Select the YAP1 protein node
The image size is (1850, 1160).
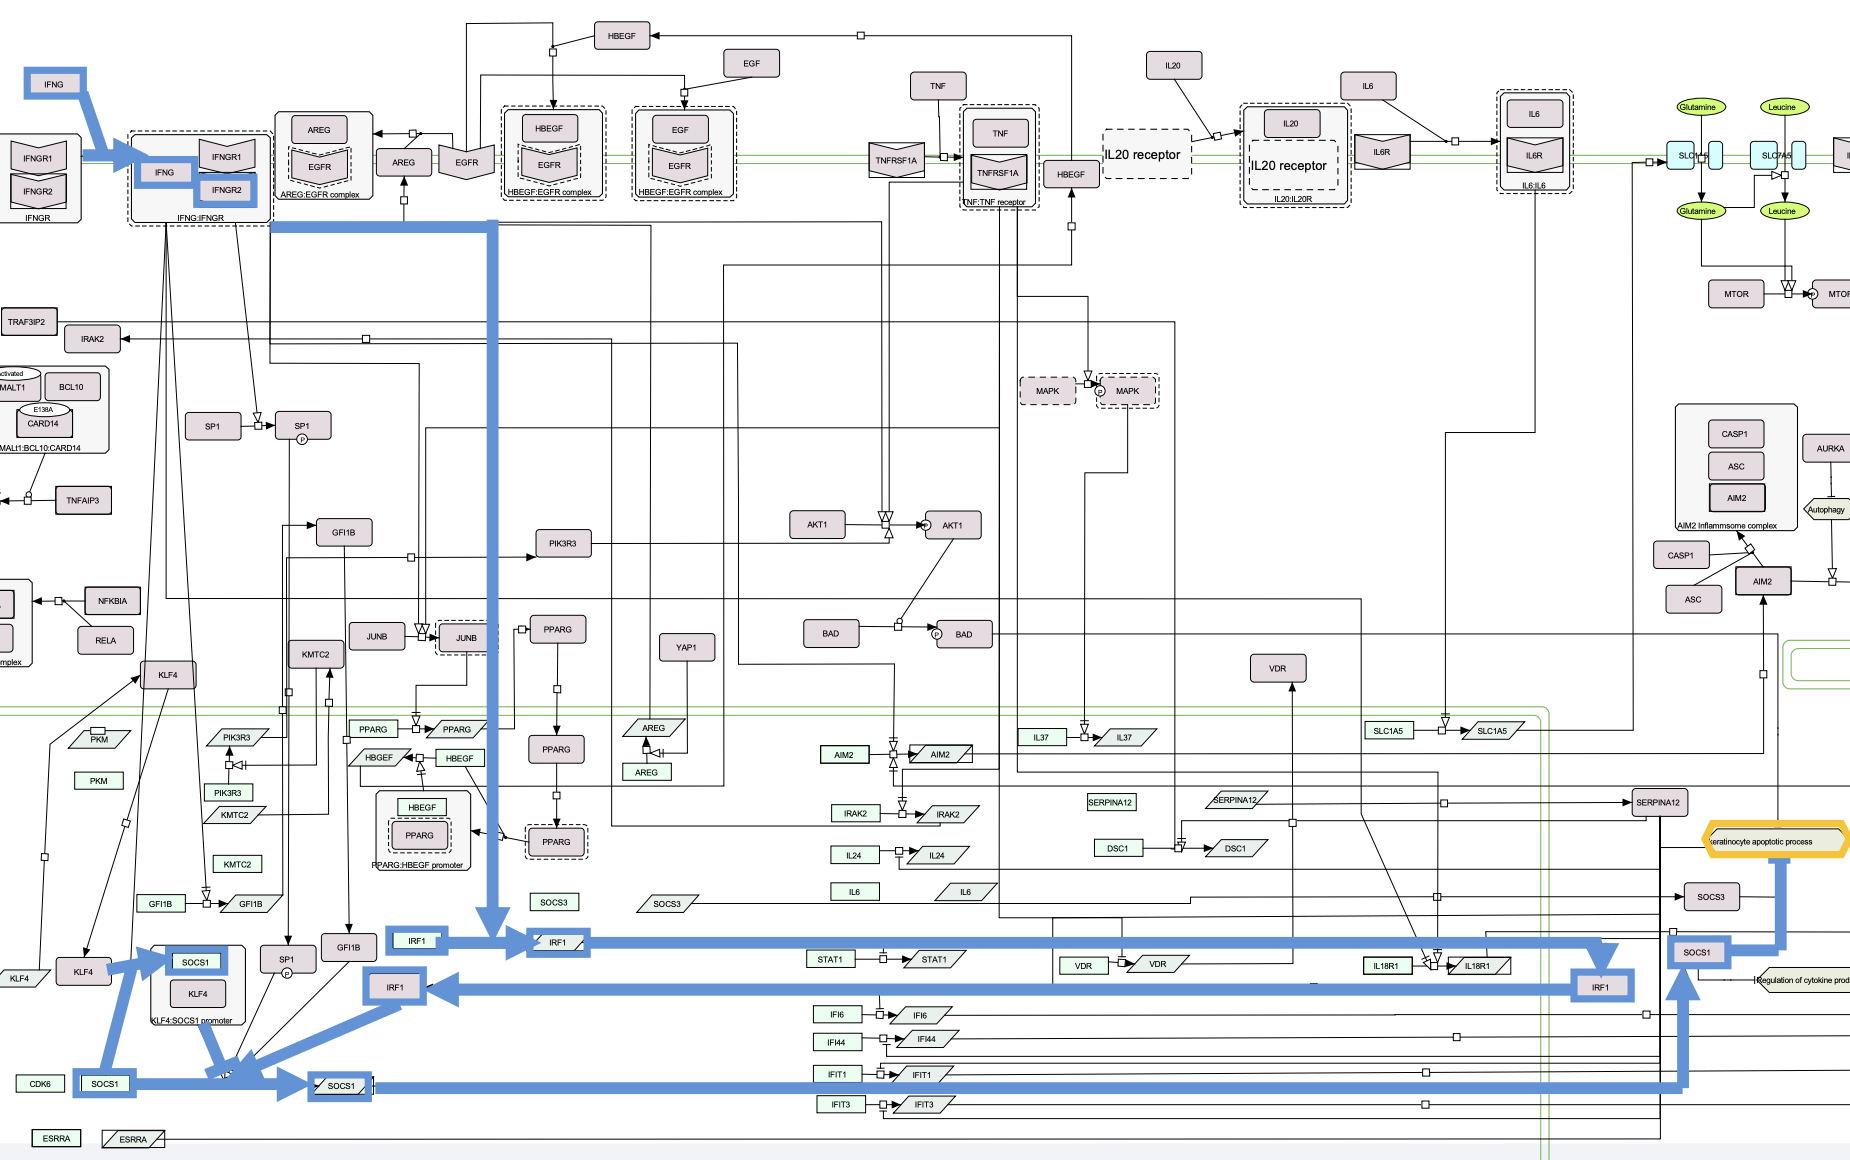point(686,647)
